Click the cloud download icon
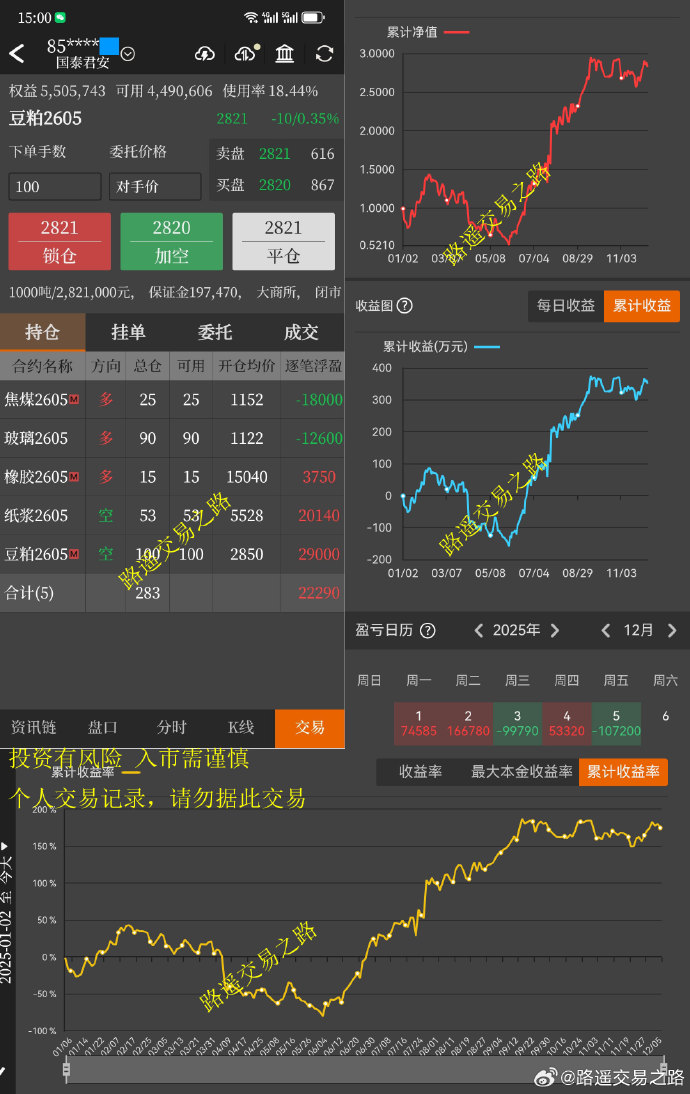This screenshot has width=690, height=1094. 204,54
